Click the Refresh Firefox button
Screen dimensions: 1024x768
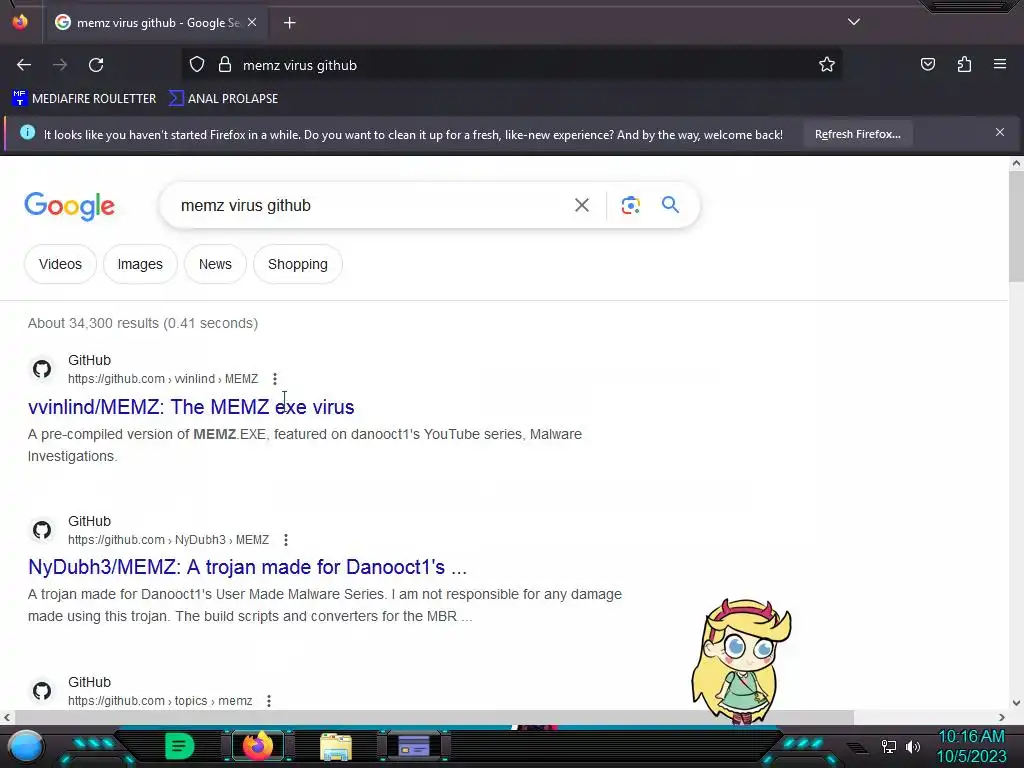857,134
